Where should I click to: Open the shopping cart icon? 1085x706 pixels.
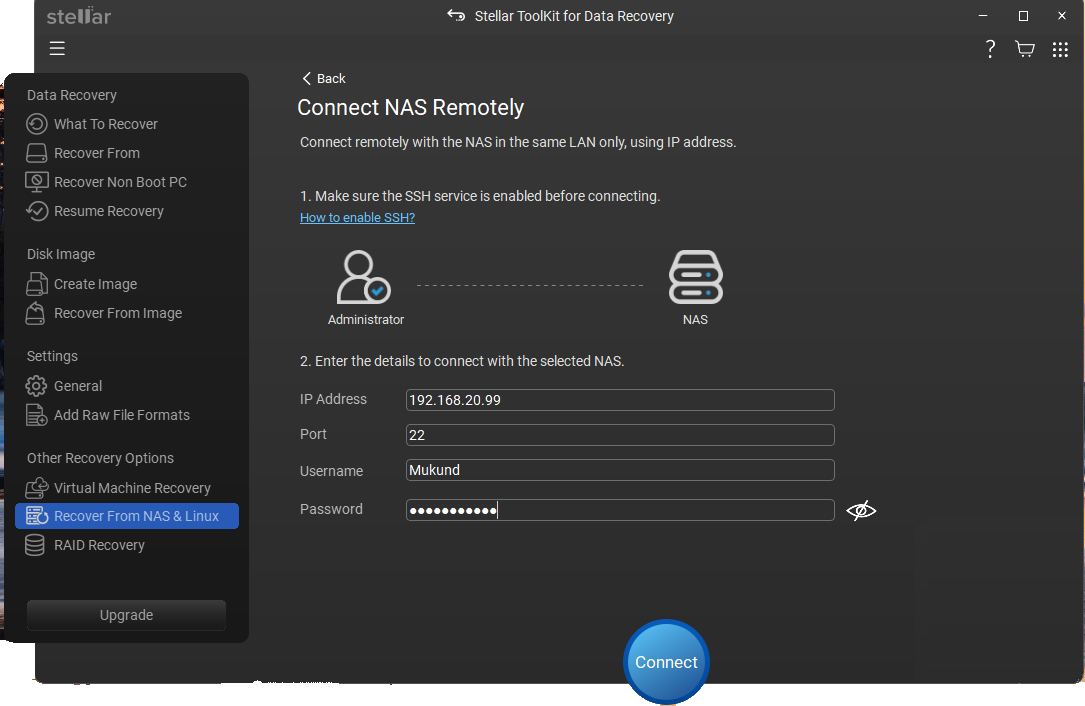click(x=1024, y=49)
